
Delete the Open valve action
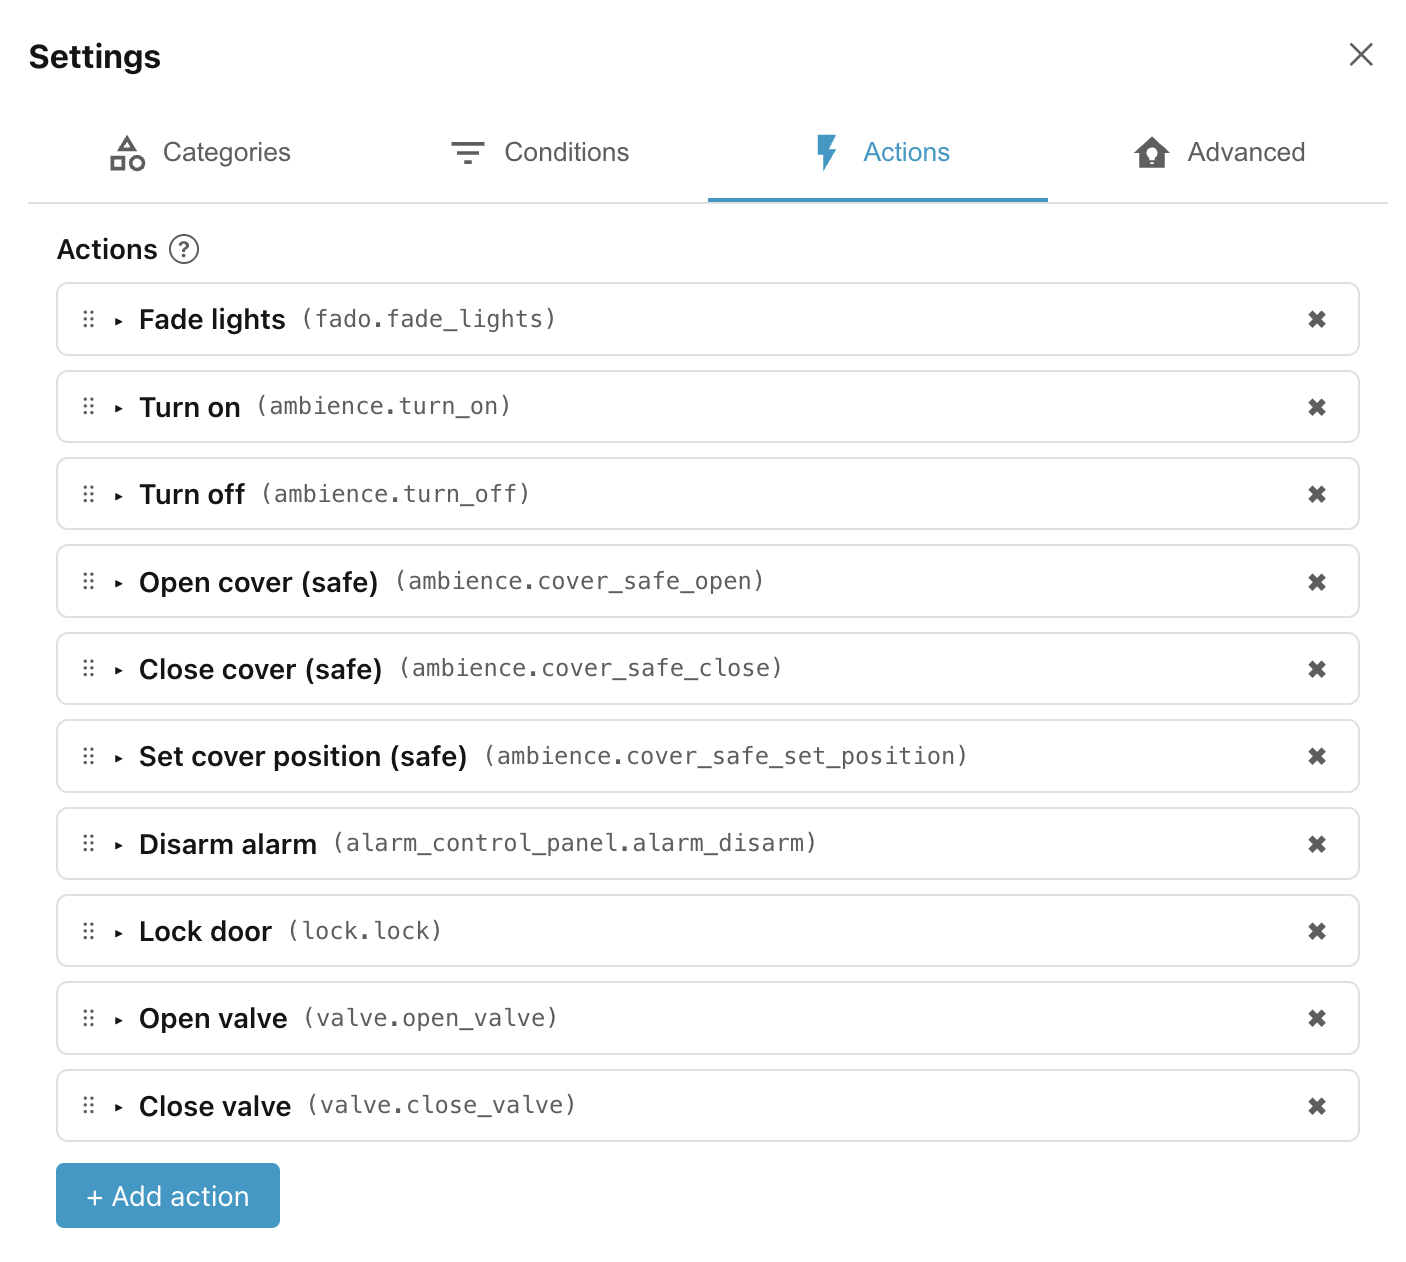pyautogui.click(x=1317, y=1018)
